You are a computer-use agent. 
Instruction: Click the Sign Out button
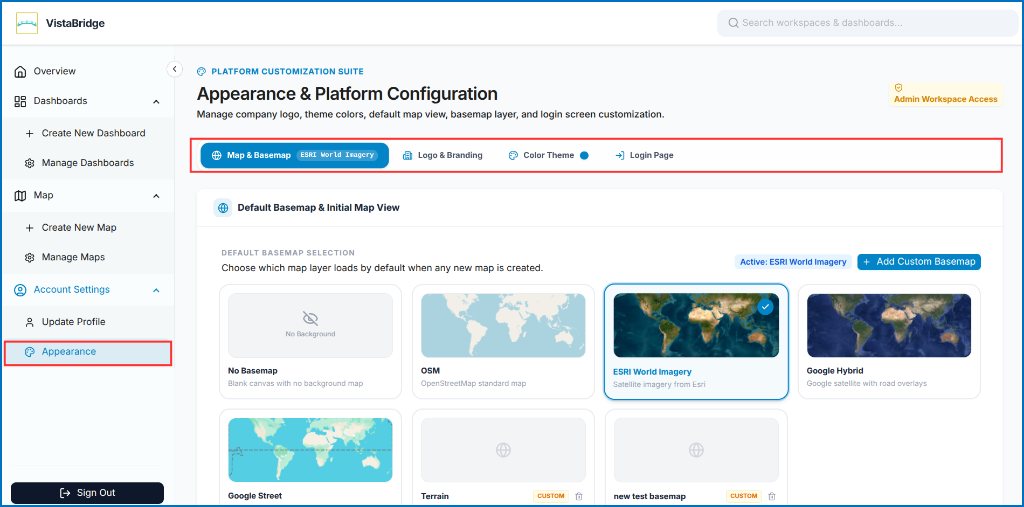88,493
